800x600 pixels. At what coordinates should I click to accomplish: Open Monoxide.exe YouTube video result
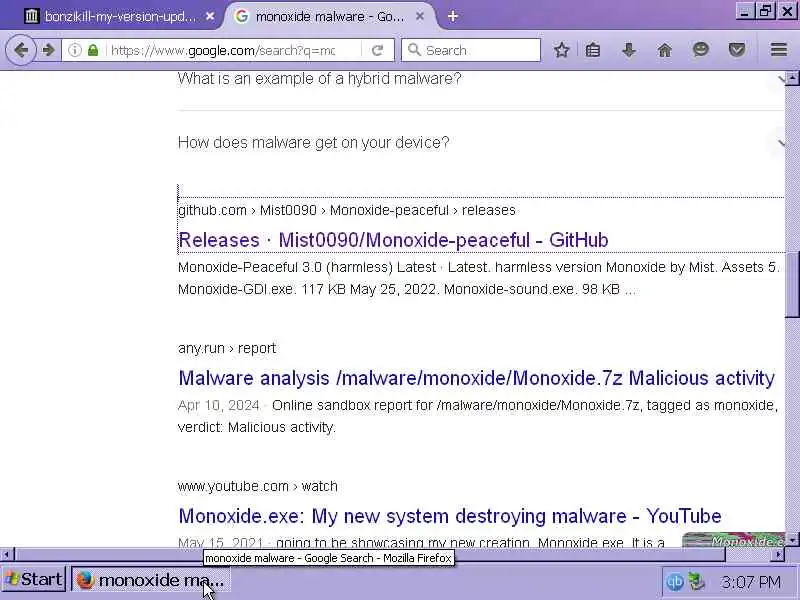[449, 516]
